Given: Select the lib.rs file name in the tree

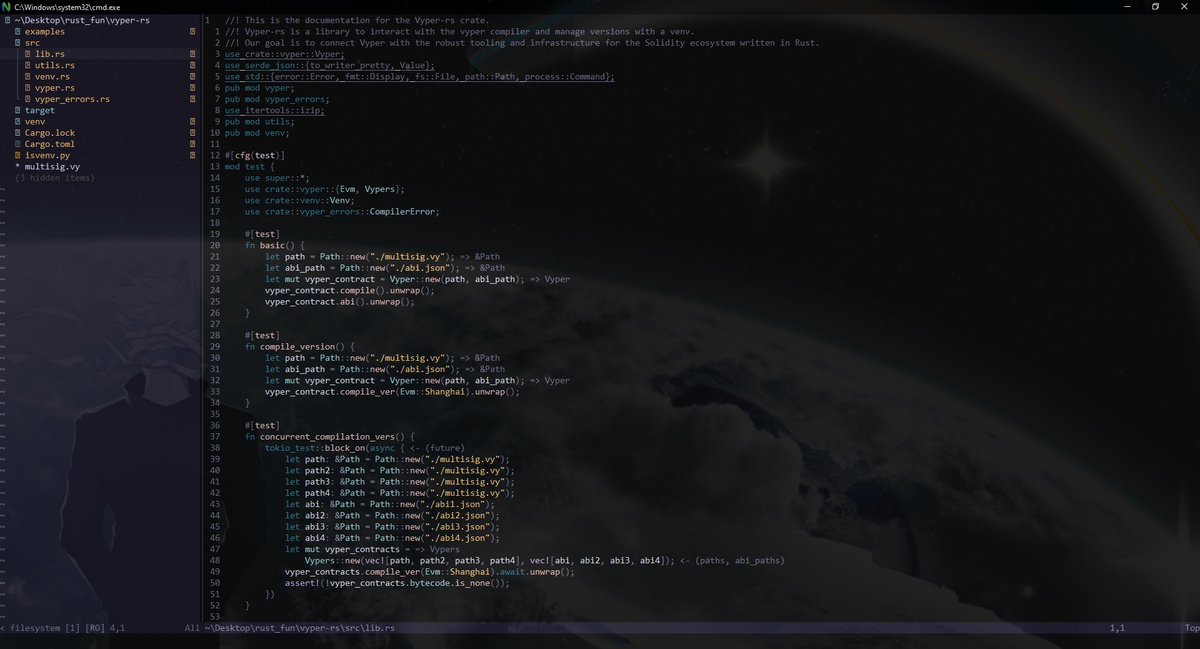Looking at the screenshot, I should (50, 54).
